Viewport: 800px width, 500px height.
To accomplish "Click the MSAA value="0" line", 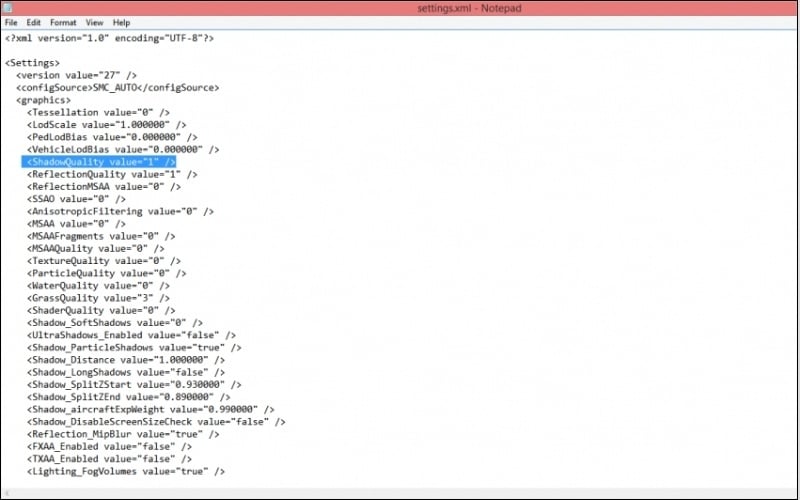I will pos(77,223).
